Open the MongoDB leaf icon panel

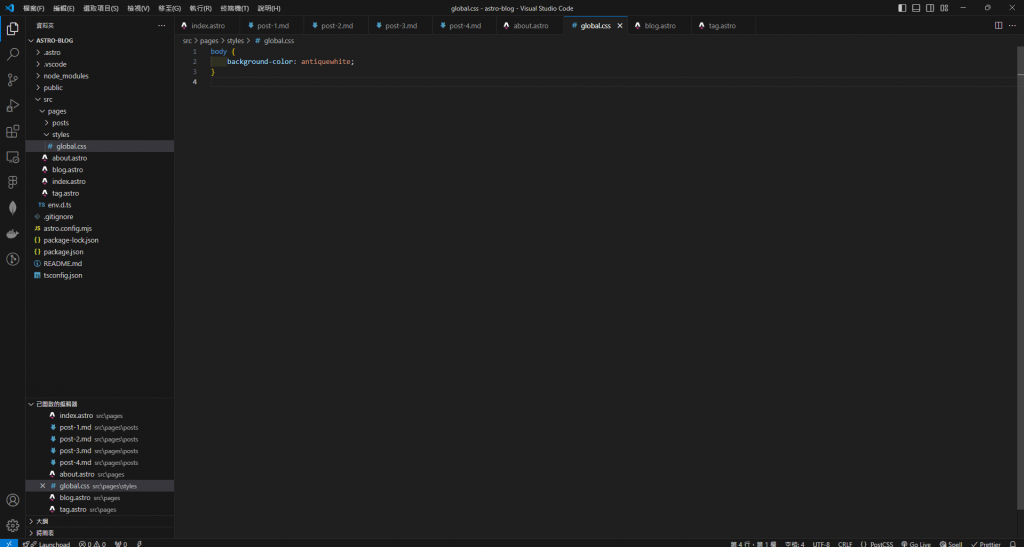coord(12,208)
